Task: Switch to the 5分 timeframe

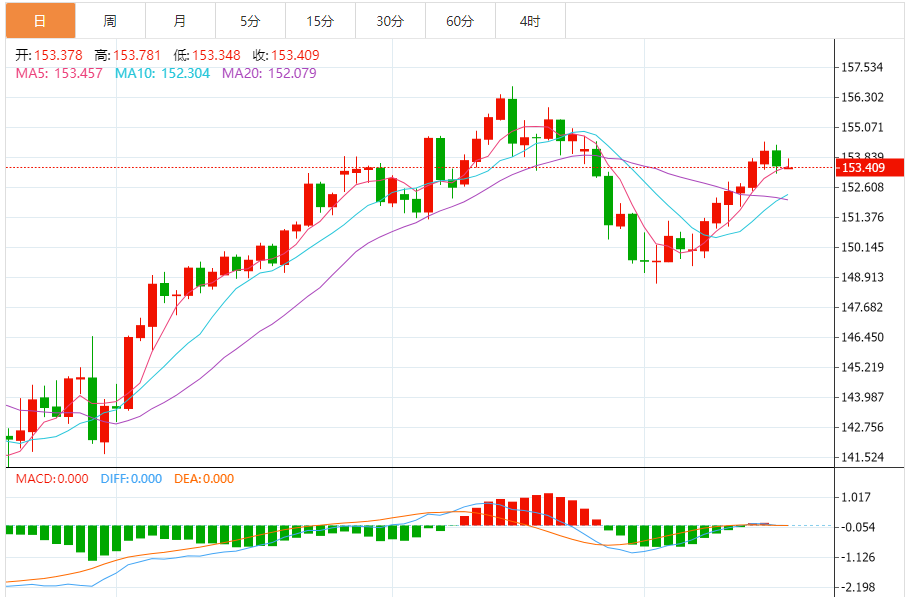Action: (x=249, y=20)
